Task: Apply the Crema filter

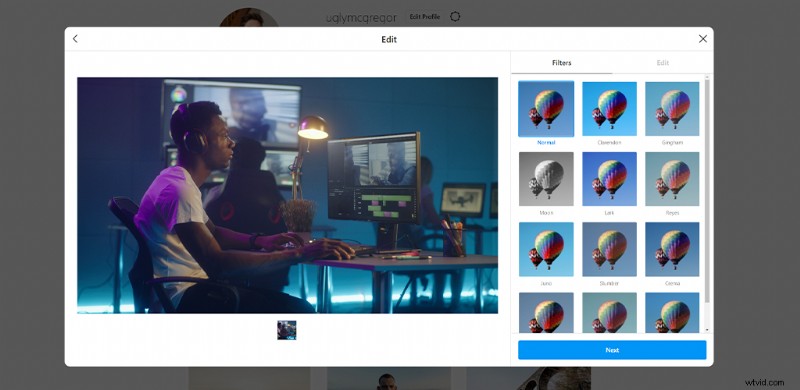Action: click(x=672, y=249)
